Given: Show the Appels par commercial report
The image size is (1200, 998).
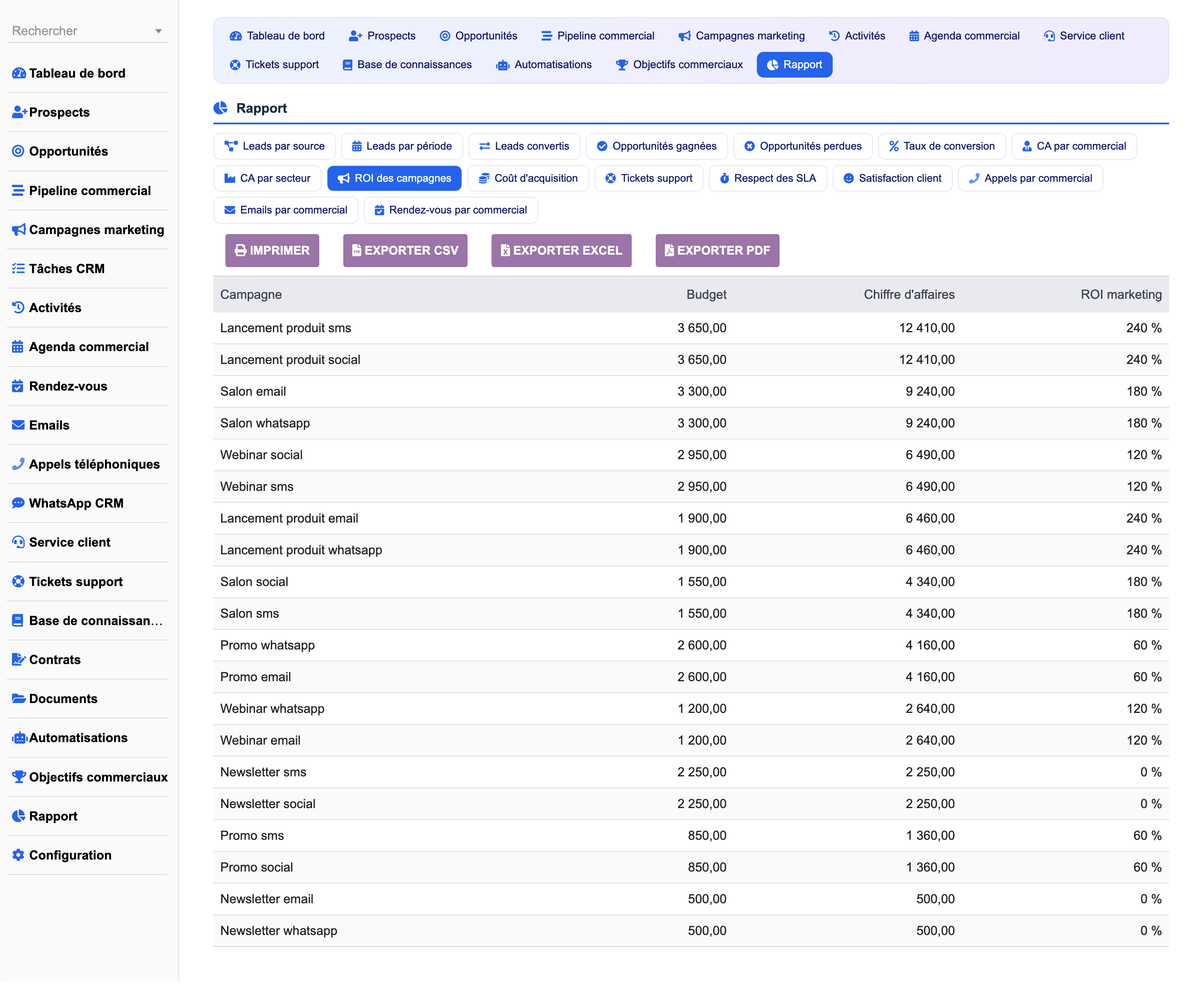Looking at the screenshot, I should 1030,179.
